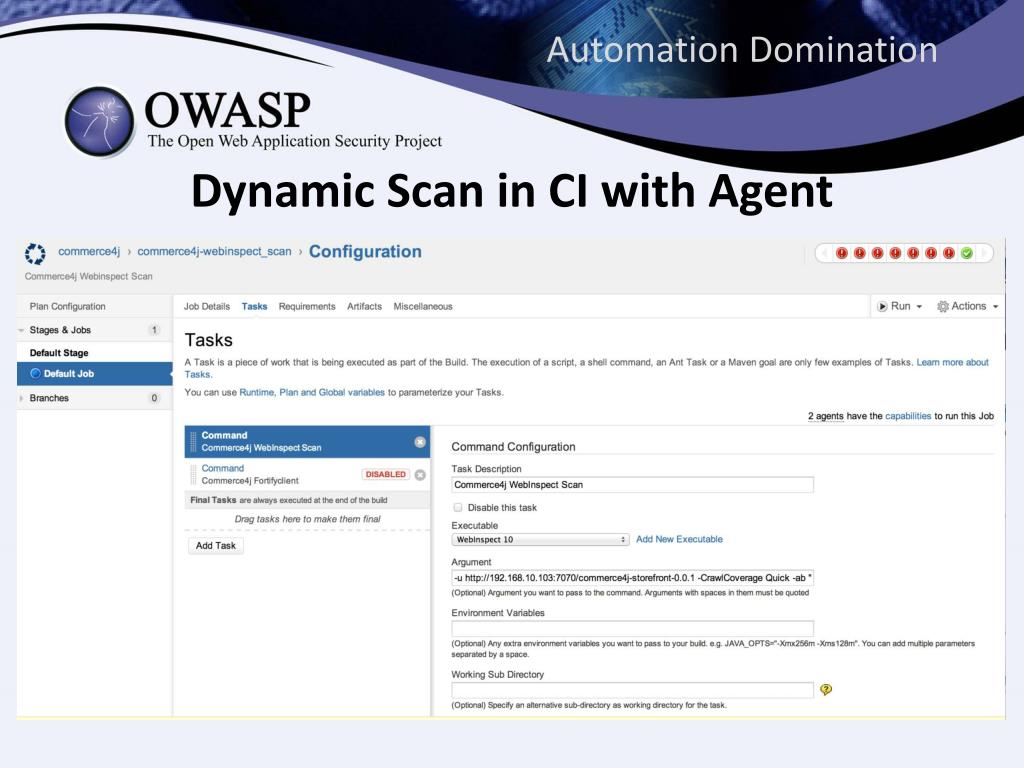Viewport: 1024px width, 768px height.
Task: Click the DISABLED badge on Fortifyclient task
Action: [x=385, y=475]
